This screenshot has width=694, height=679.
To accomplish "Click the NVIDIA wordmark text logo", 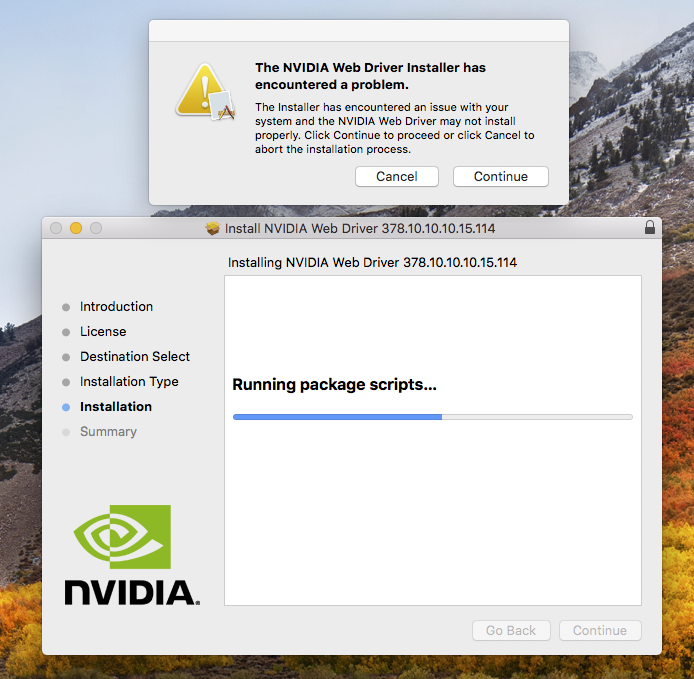I will tap(132, 593).
